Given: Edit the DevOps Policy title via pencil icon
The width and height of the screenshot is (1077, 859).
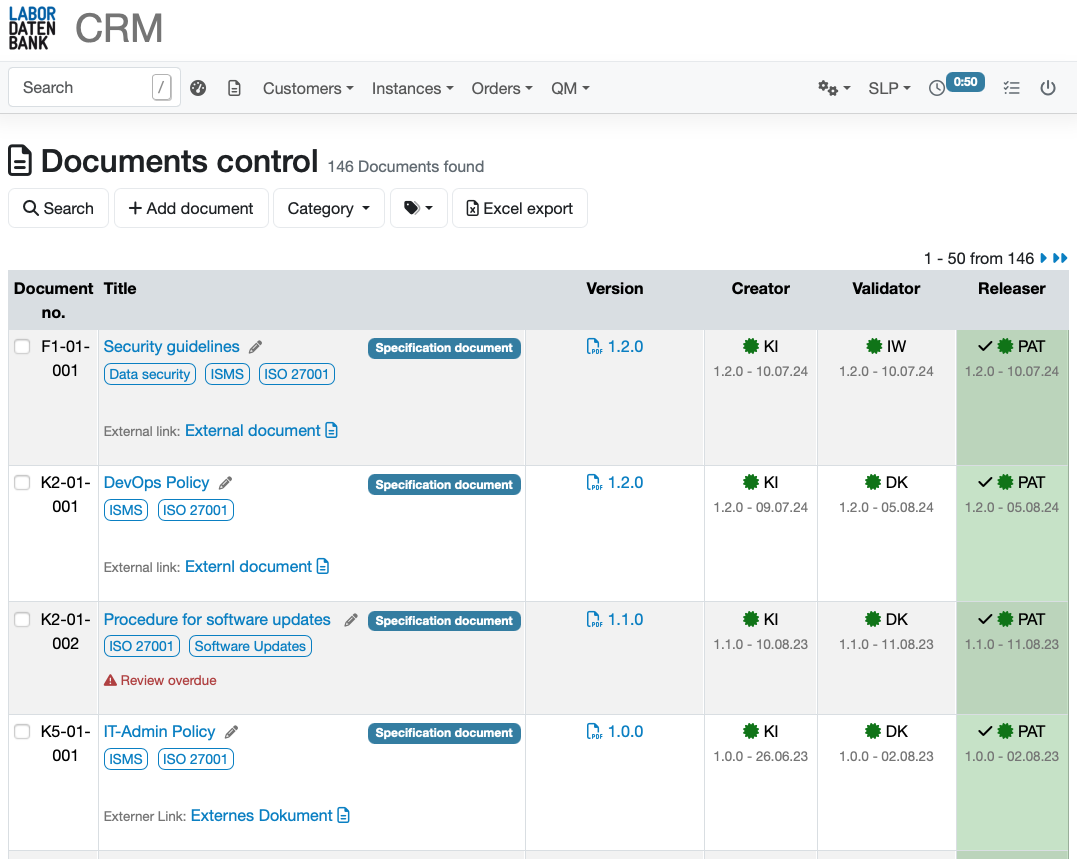Looking at the screenshot, I should (225, 482).
